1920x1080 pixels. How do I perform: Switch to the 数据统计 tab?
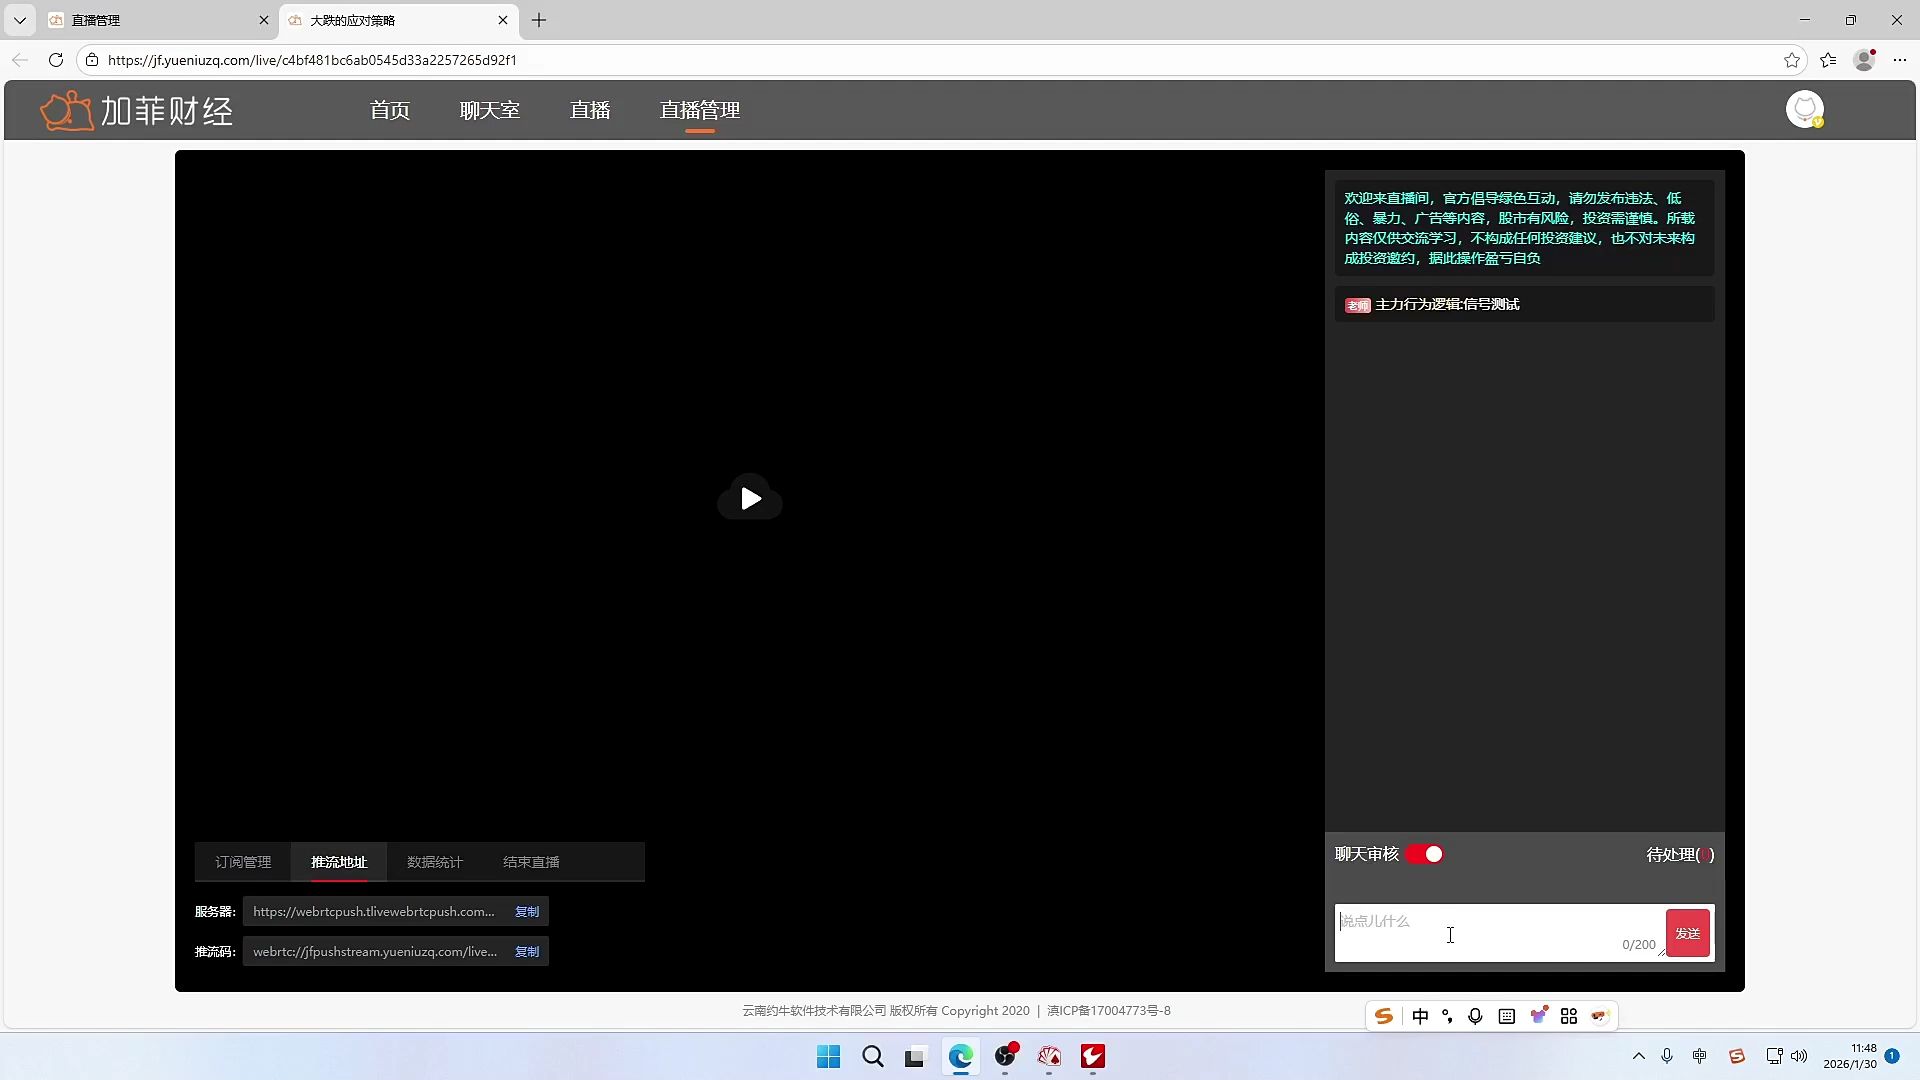(x=435, y=862)
